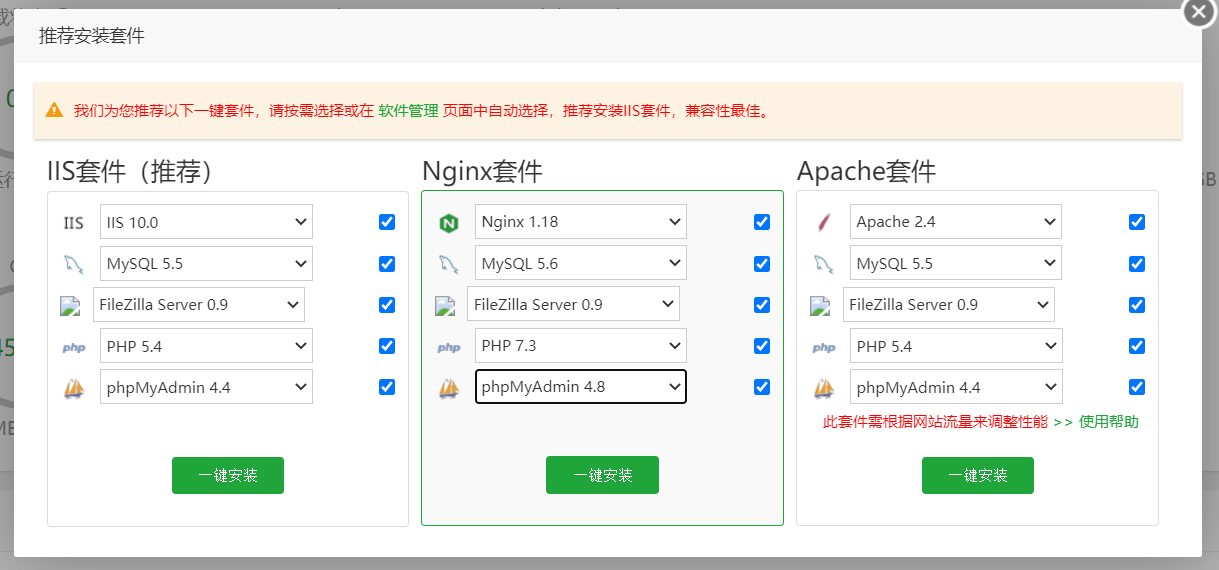This screenshot has width=1219, height=570.
Task: Open FileZilla Server dropdown in Nginx suite
Action: click(574, 305)
